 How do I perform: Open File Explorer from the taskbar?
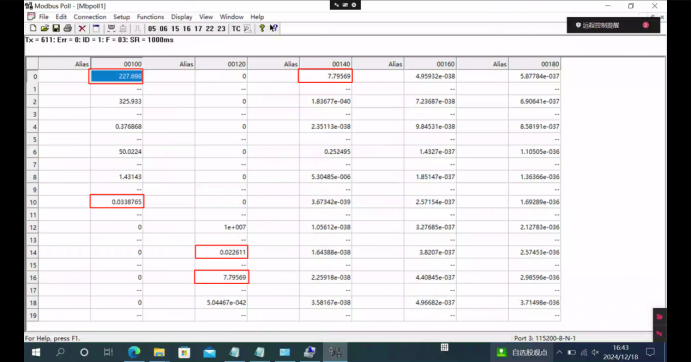tap(159, 352)
